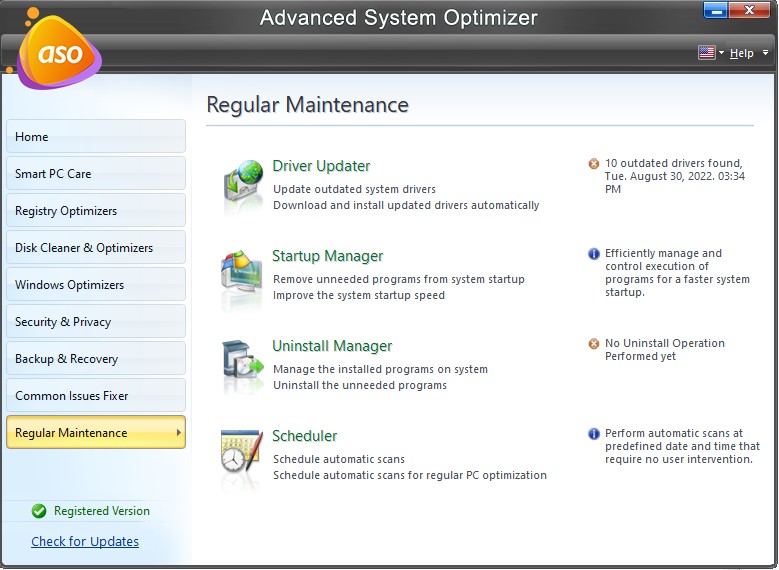Open the Help menu
Image resolution: width=779 pixels, height=570 pixels.
[x=741, y=53]
